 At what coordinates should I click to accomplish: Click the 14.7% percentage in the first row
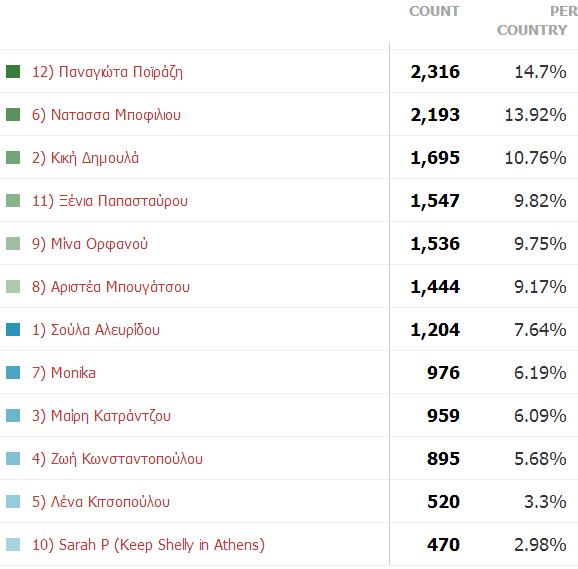coord(540,72)
